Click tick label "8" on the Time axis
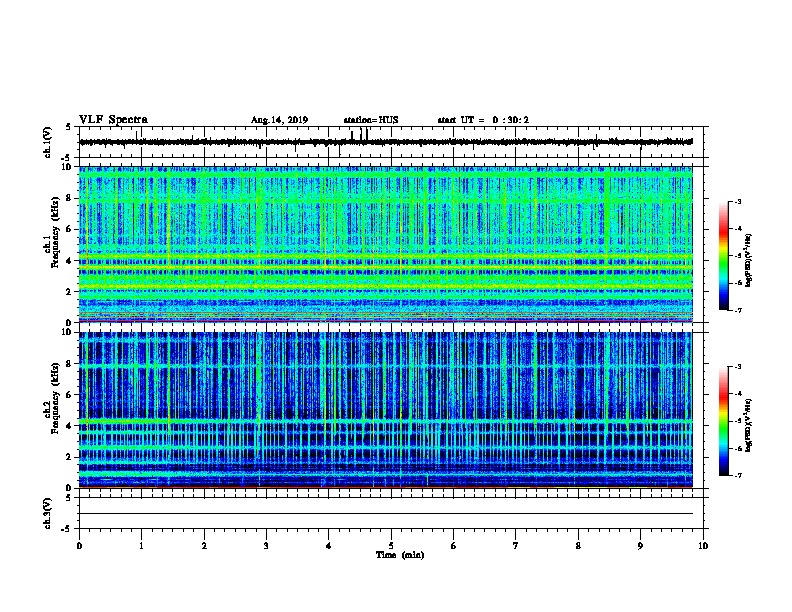 (x=578, y=546)
